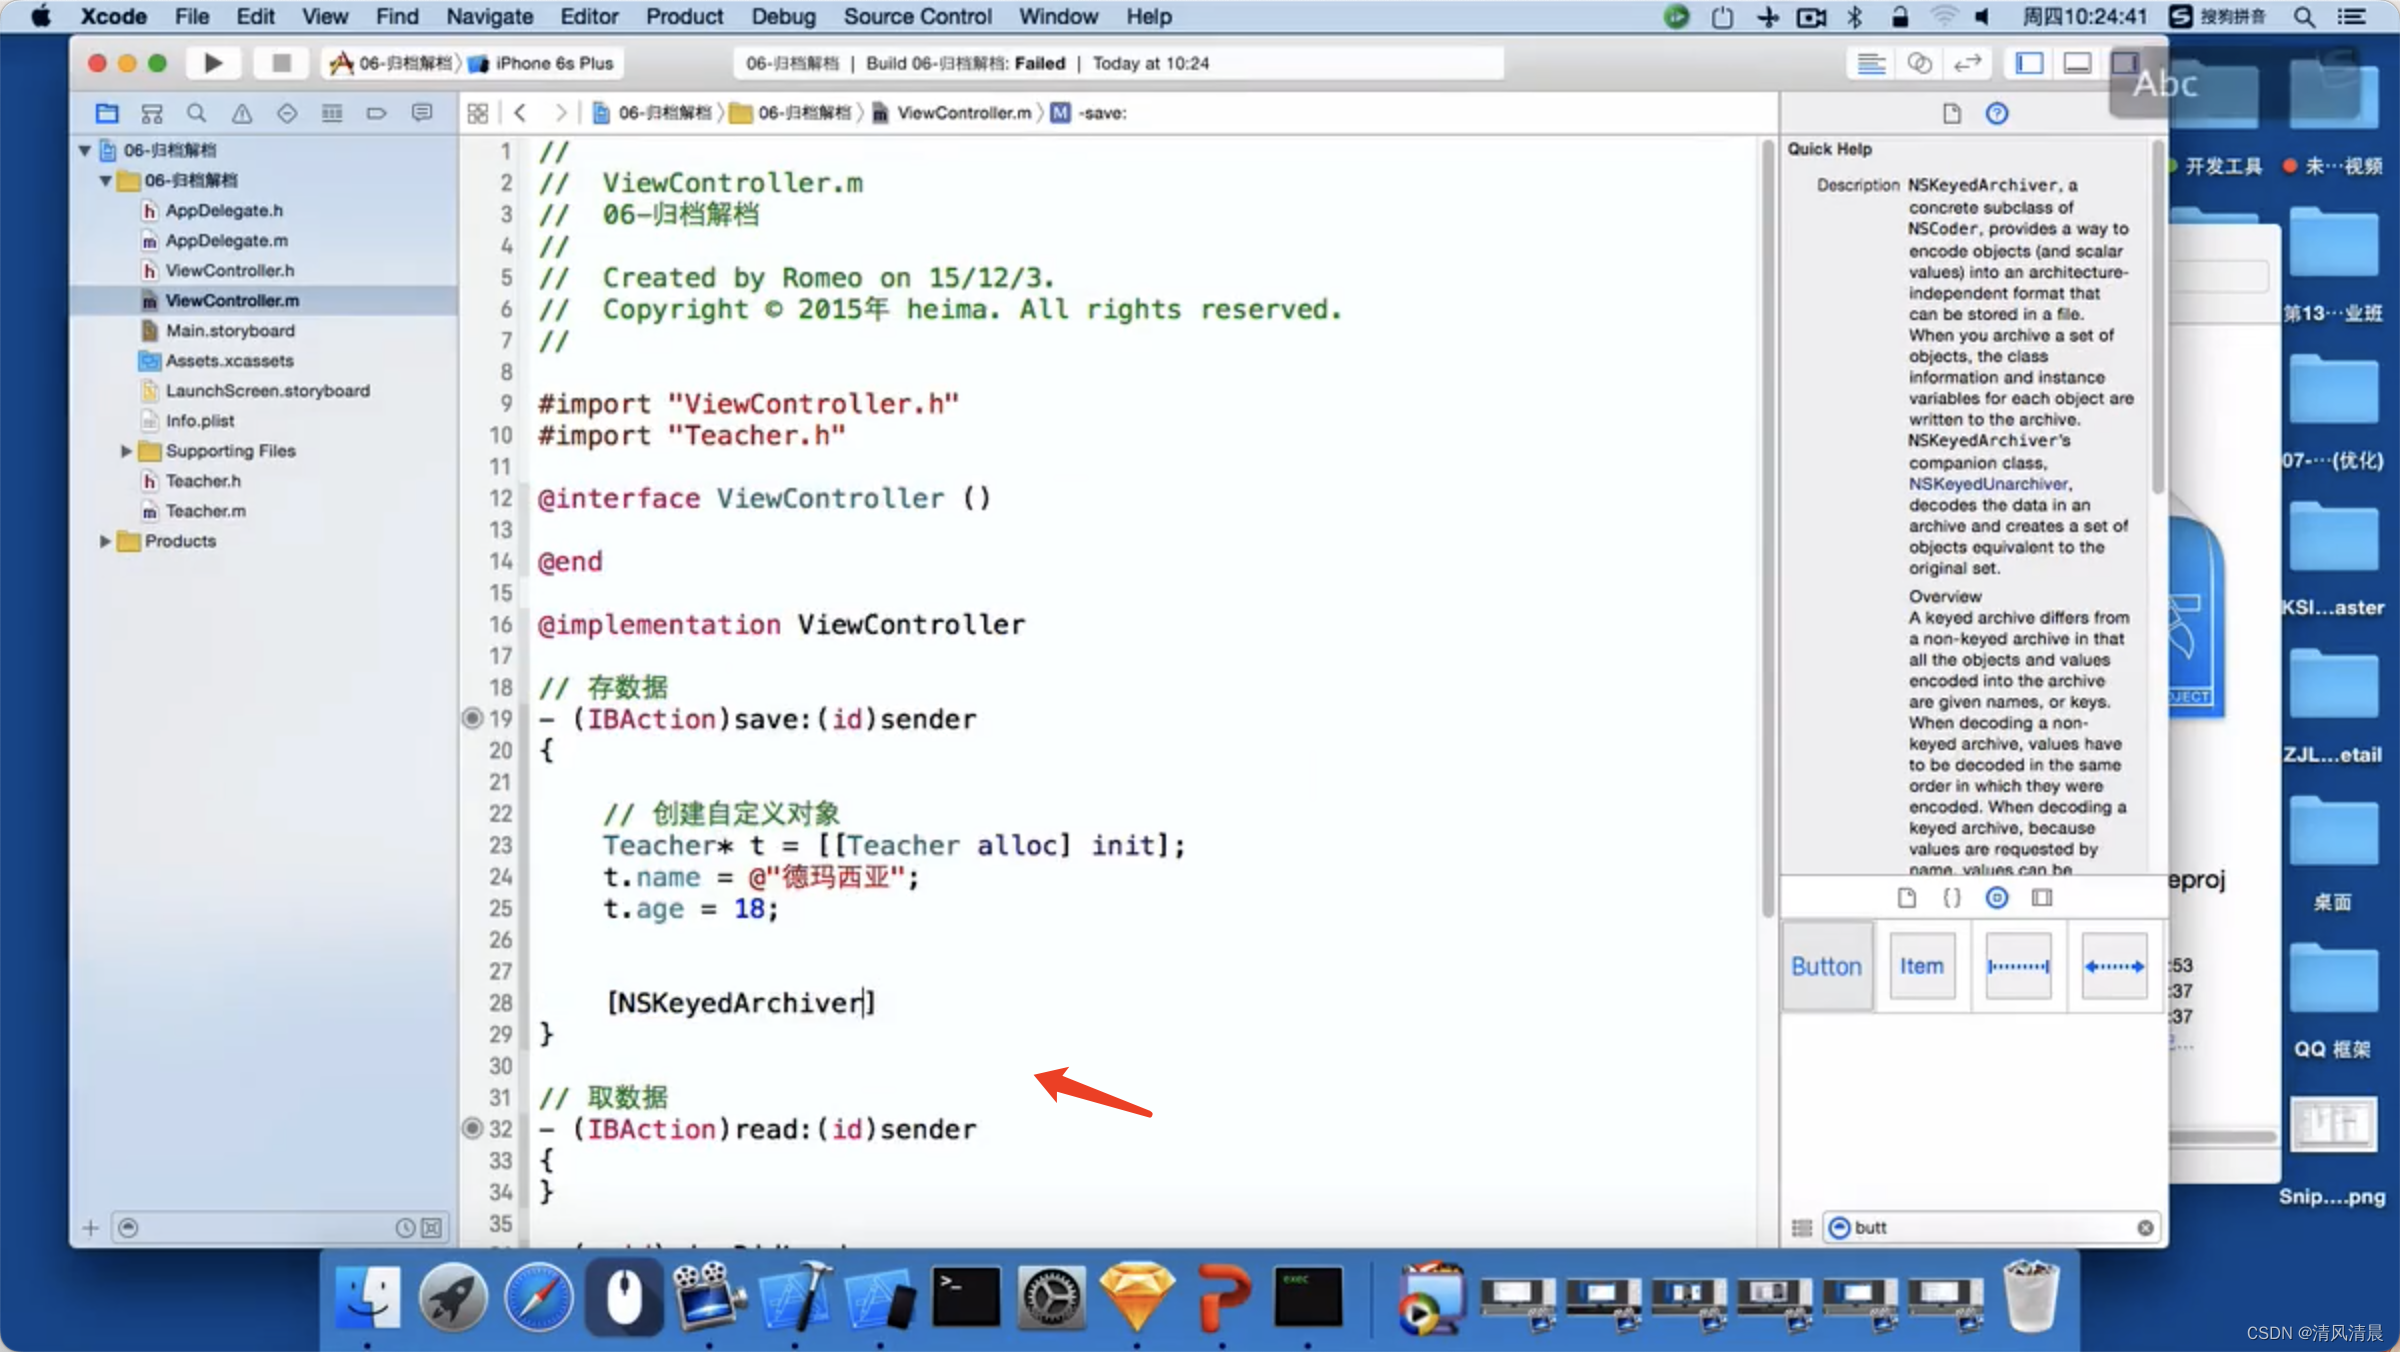2400x1352 pixels.
Task: Select AppDelegate.h in the navigator
Action: point(224,210)
